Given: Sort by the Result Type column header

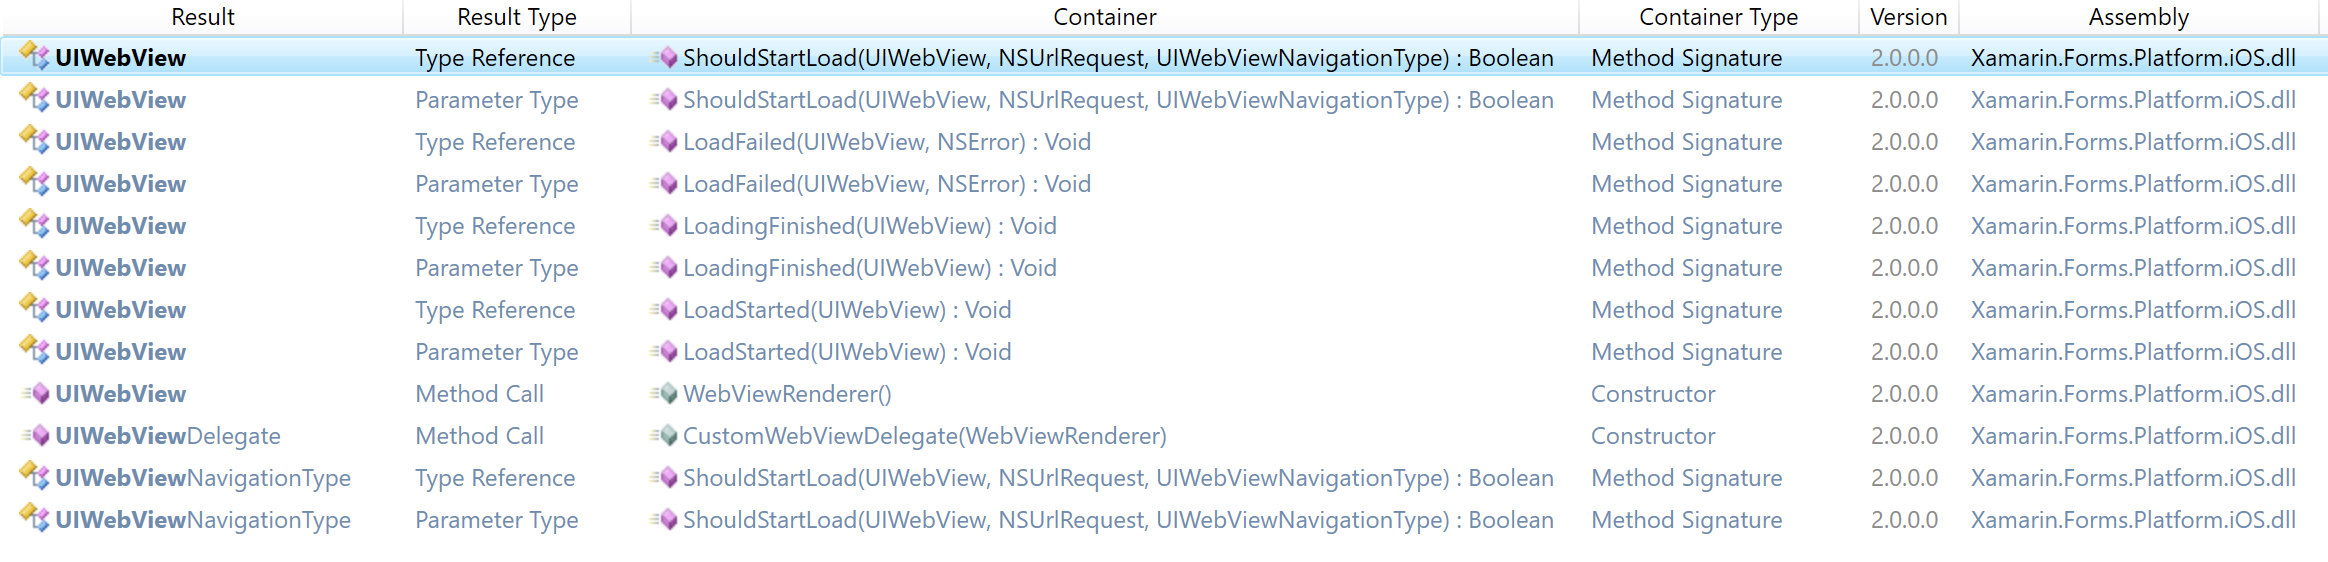Looking at the screenshot, I should [517, 17].
